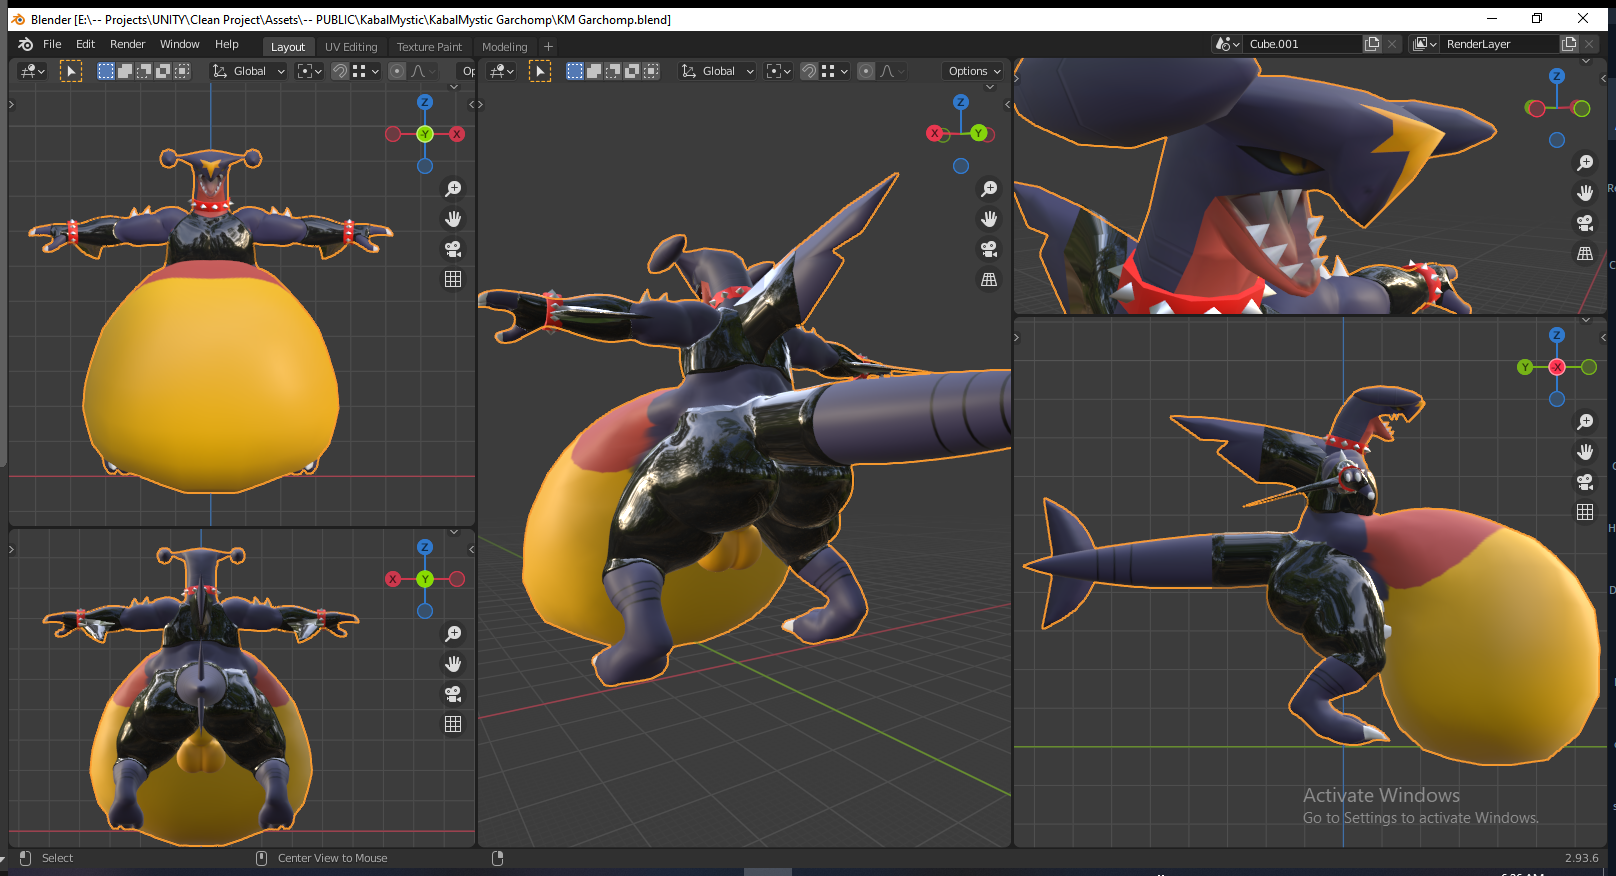Viewport: 1616px width, 876px height.
Task: Select the tweak tool in the center viewport header
Action: point(540,71)
